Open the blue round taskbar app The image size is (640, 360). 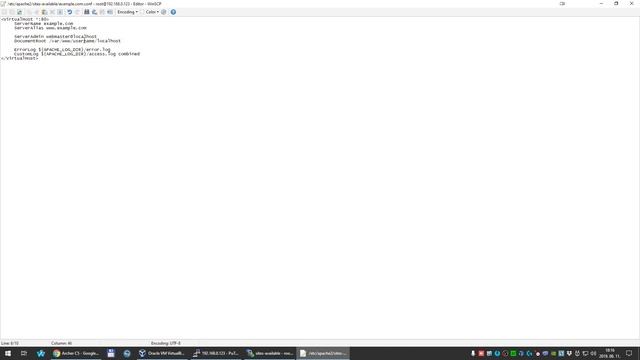(x=127, y=353)
